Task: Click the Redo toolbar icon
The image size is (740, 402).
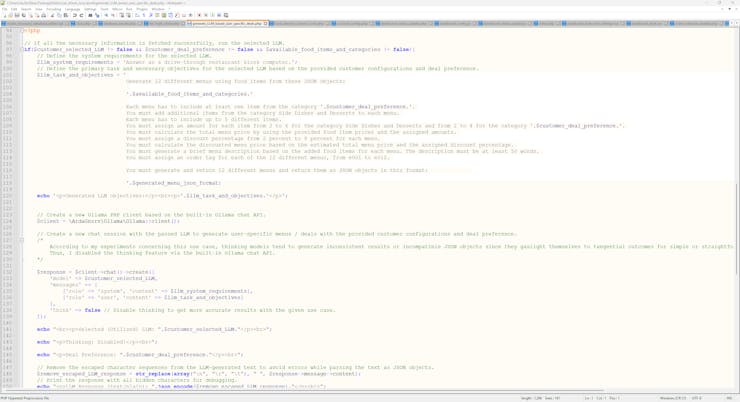Action: coord(81,15)
